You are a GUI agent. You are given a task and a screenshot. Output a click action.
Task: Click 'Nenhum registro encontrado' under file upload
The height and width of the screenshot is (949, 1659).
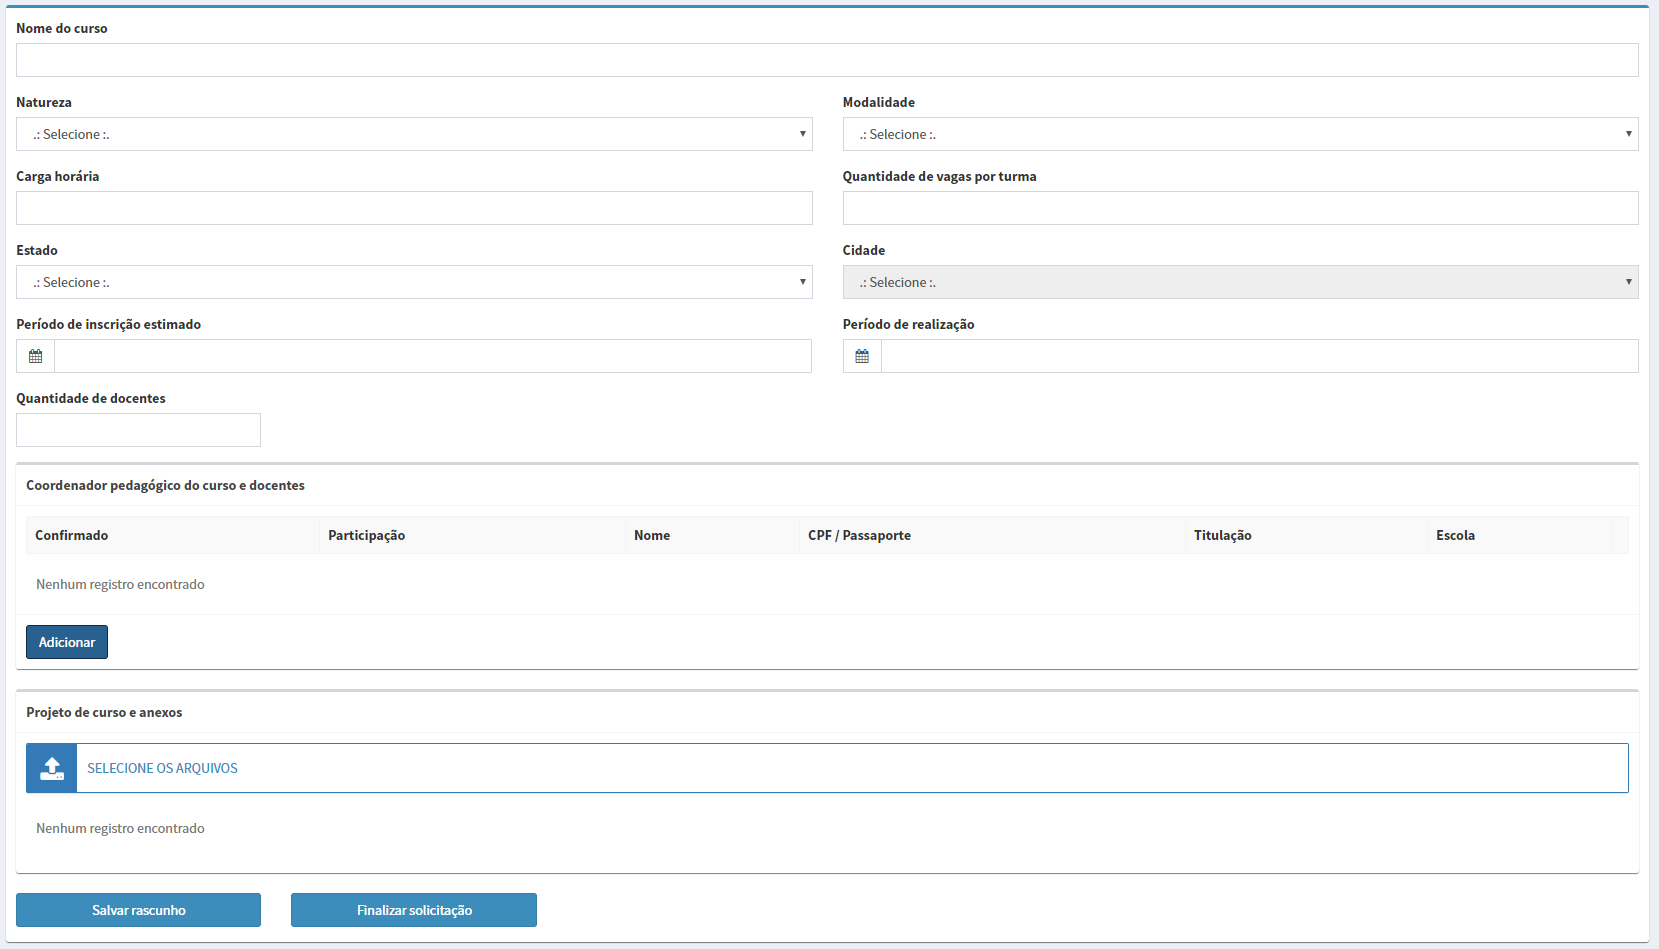click(120, 828)
